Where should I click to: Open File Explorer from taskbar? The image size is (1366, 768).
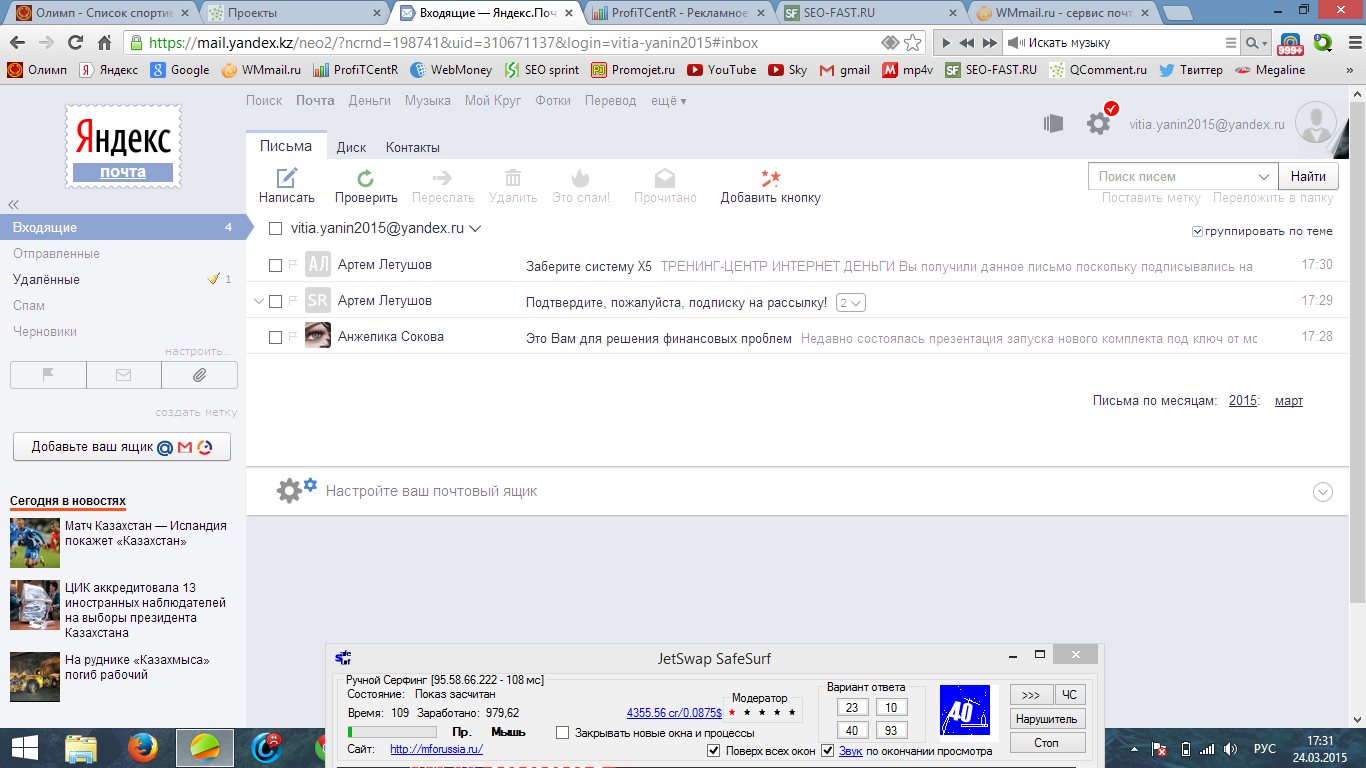click(81, 748)
